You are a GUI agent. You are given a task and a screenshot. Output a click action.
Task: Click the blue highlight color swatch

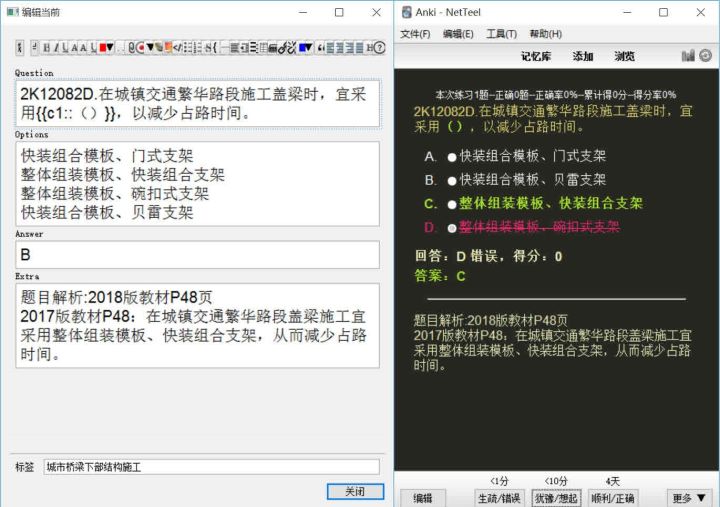[302, 47]
